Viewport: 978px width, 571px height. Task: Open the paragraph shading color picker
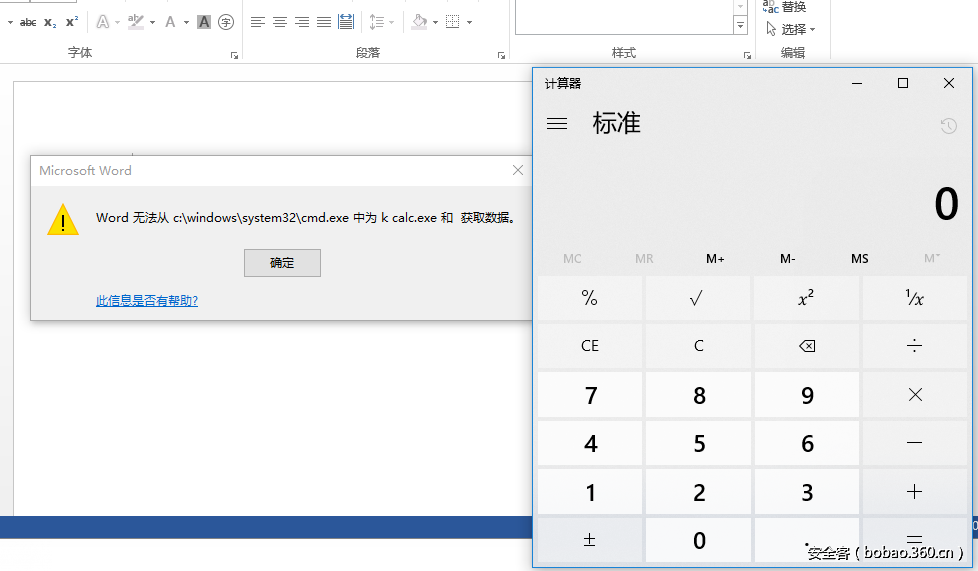pyautogui.click(x=436, y=22)
